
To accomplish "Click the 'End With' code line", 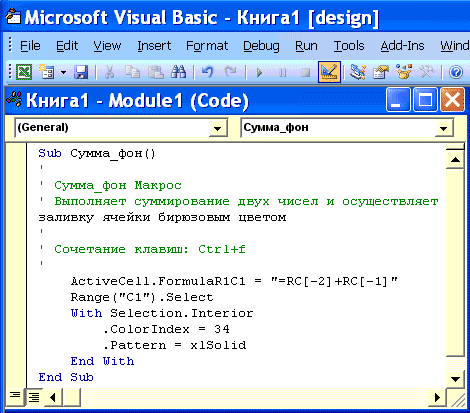I will 102,361.
